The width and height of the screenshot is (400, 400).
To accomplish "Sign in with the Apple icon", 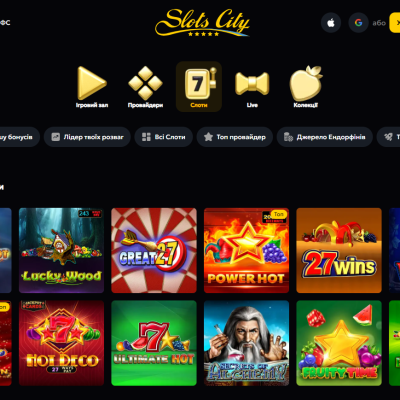I will [331, 23].
